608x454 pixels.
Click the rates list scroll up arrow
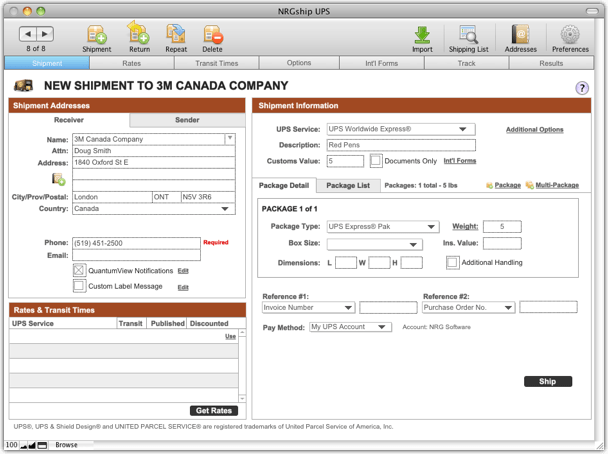pyautogui.click(x=242, y=333)
